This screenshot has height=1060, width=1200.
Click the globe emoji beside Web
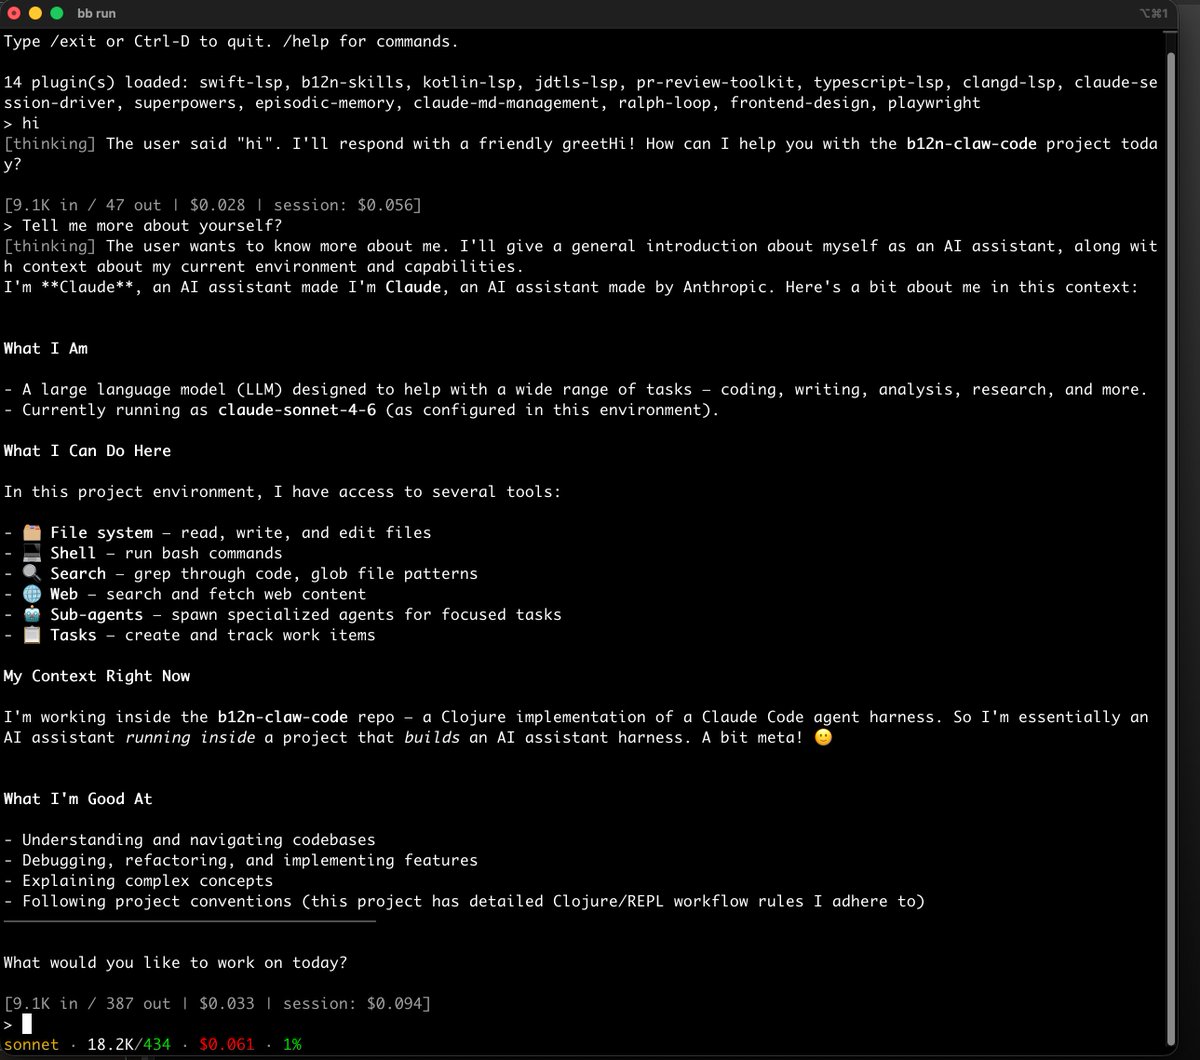(32, 594)
